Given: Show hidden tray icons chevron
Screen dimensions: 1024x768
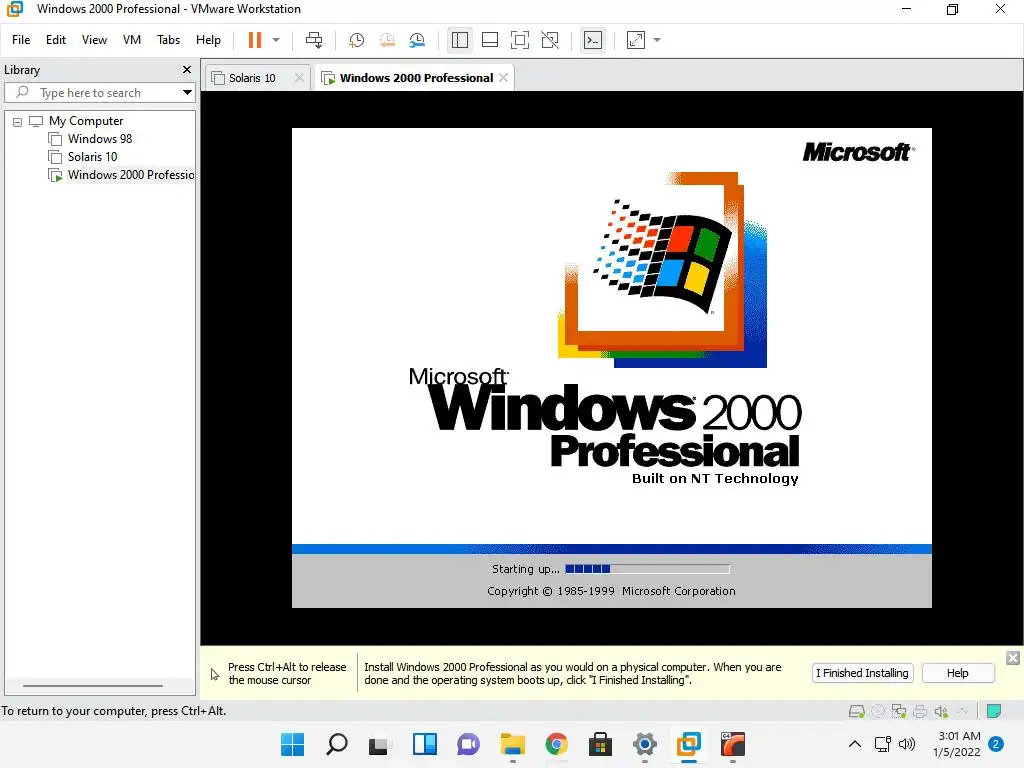Looking at the screenshot, I should tap(854, 744).
